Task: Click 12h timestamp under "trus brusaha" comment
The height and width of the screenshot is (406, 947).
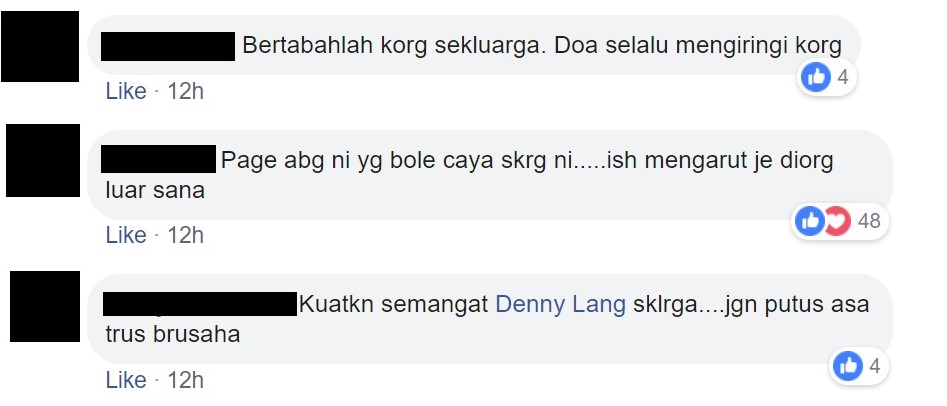Action: [x=185, y=380]
